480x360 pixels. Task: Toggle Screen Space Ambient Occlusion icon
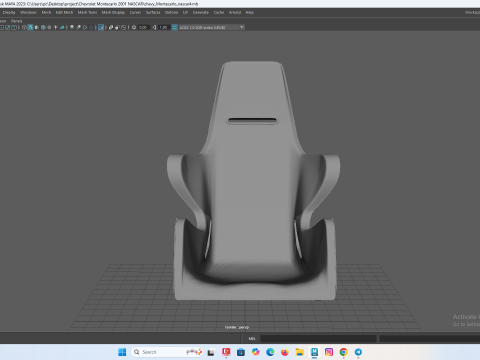[72, 27]
